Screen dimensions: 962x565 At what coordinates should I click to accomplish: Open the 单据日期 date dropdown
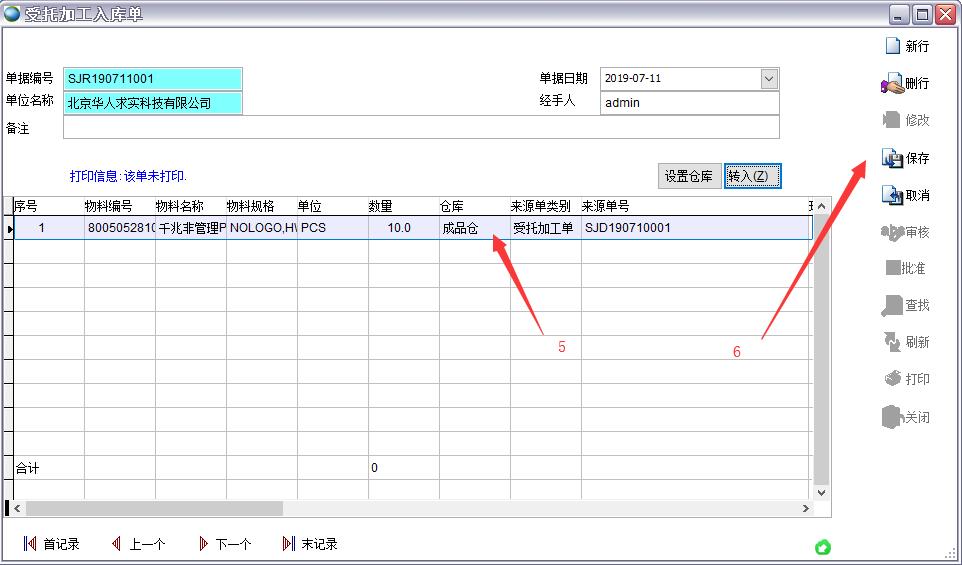pyautogui.click(x=768, y=78)
